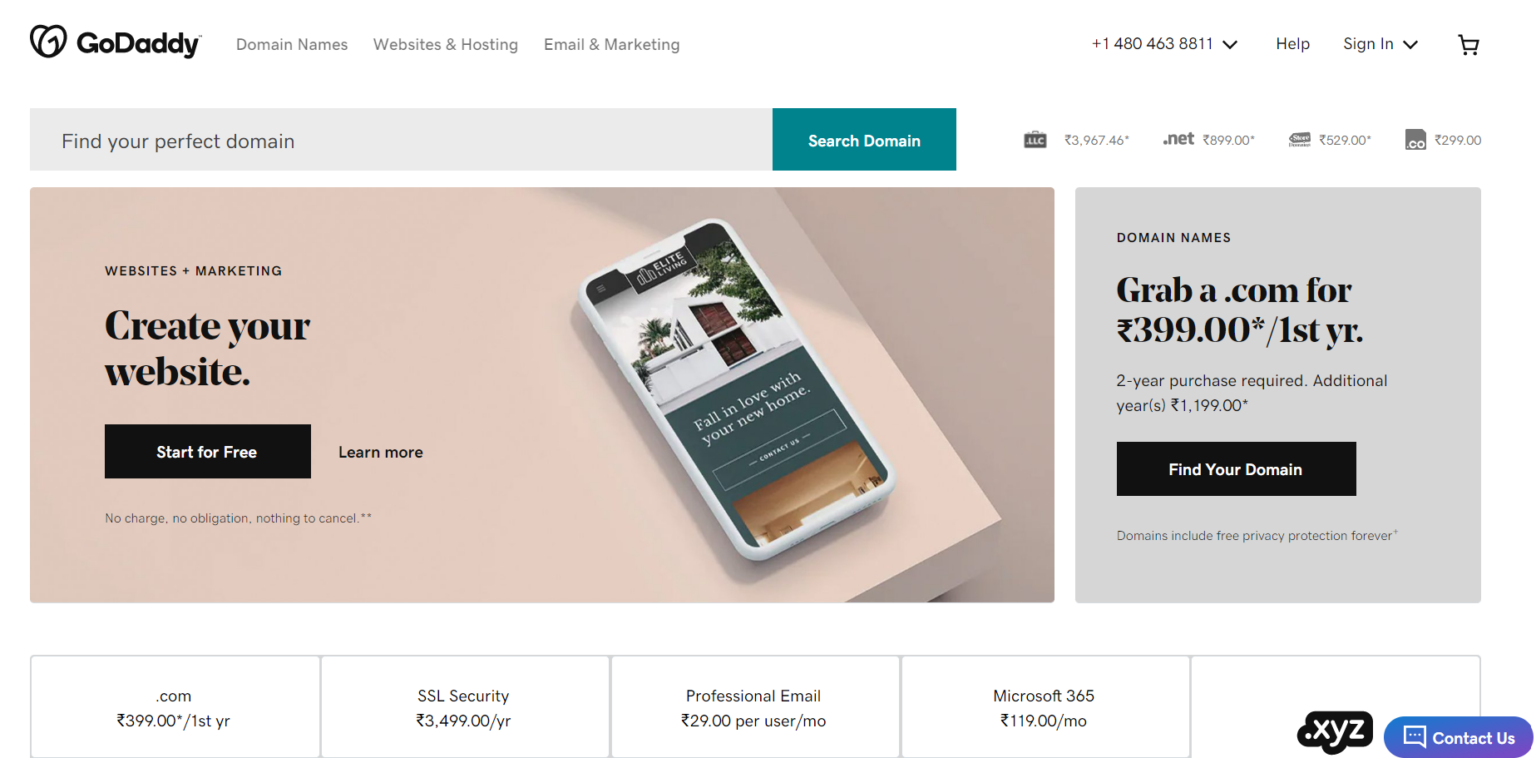The width and height of the screenshot is (1536, 758).
Task: Open the Domain Names menu
Action: [x=292, y=44]
